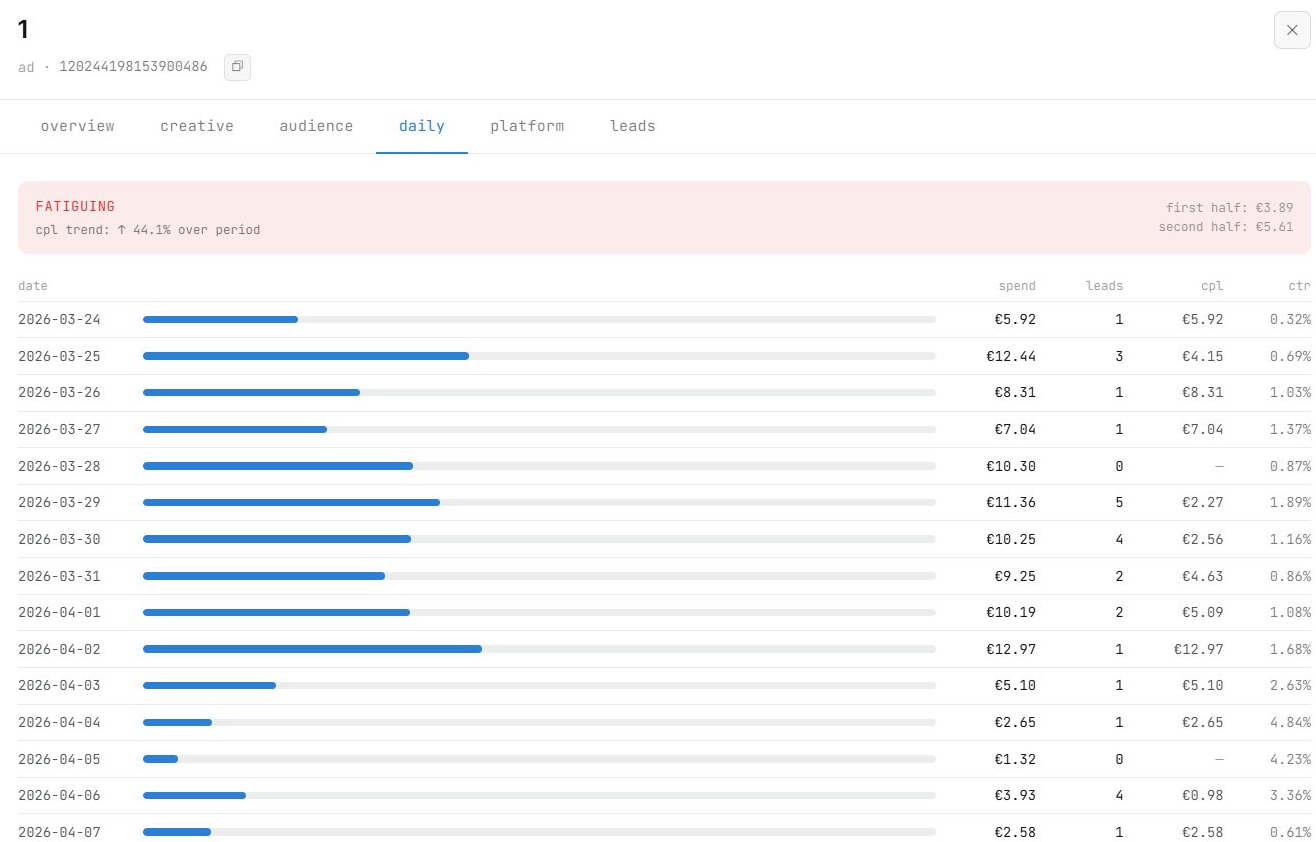Click the €0.98 cpl value

tap(1202, 795)
